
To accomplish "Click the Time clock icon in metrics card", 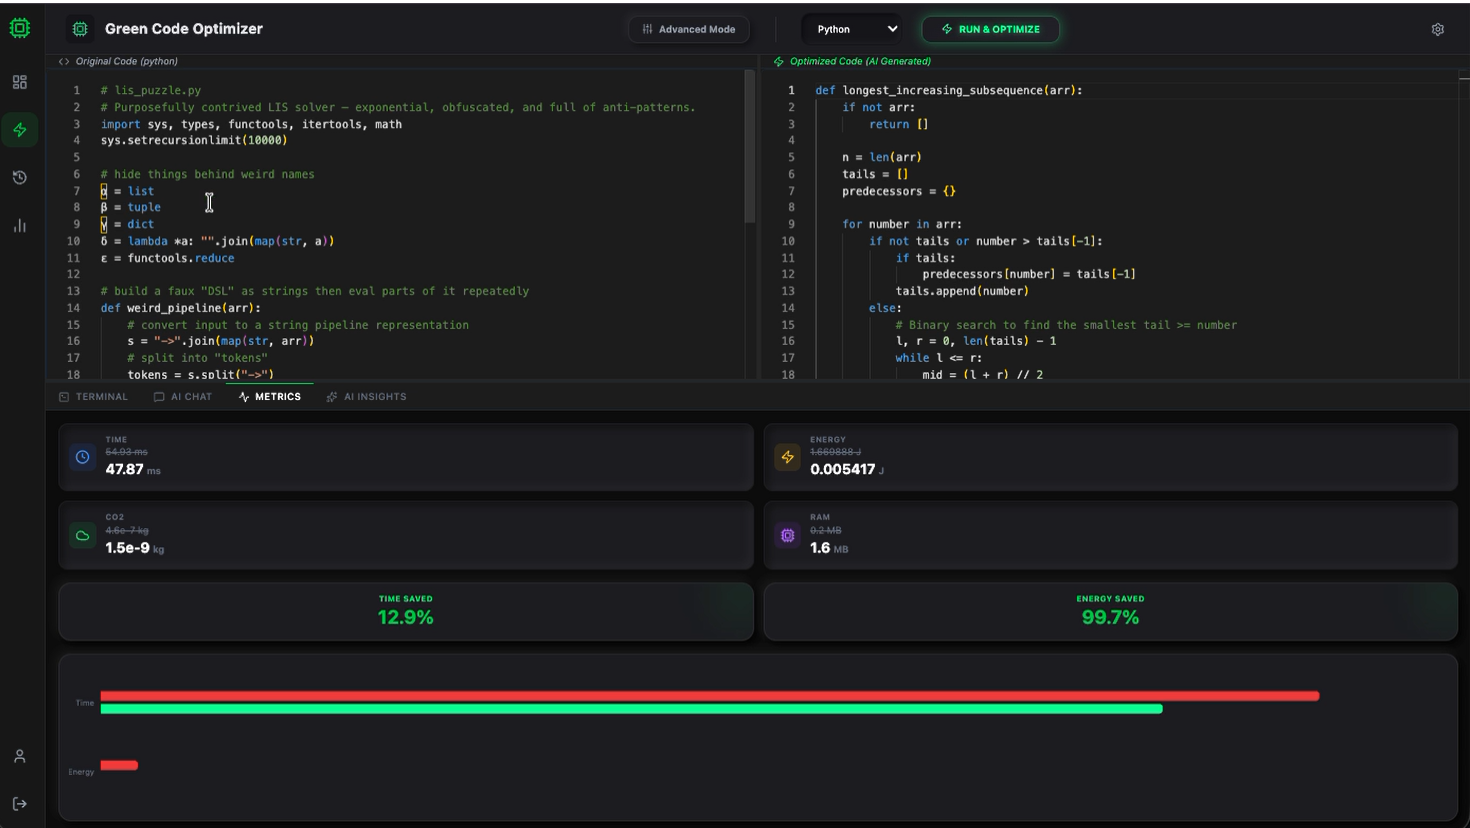I will [83, 457].
